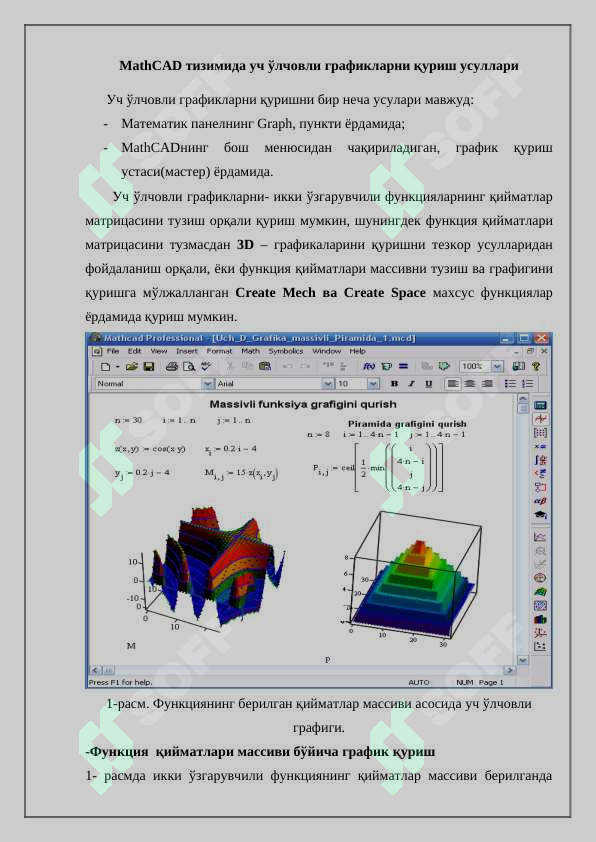Save the worksheet with the floppy icon
Viewport: 596px width, 842px height.
point(149,366)
